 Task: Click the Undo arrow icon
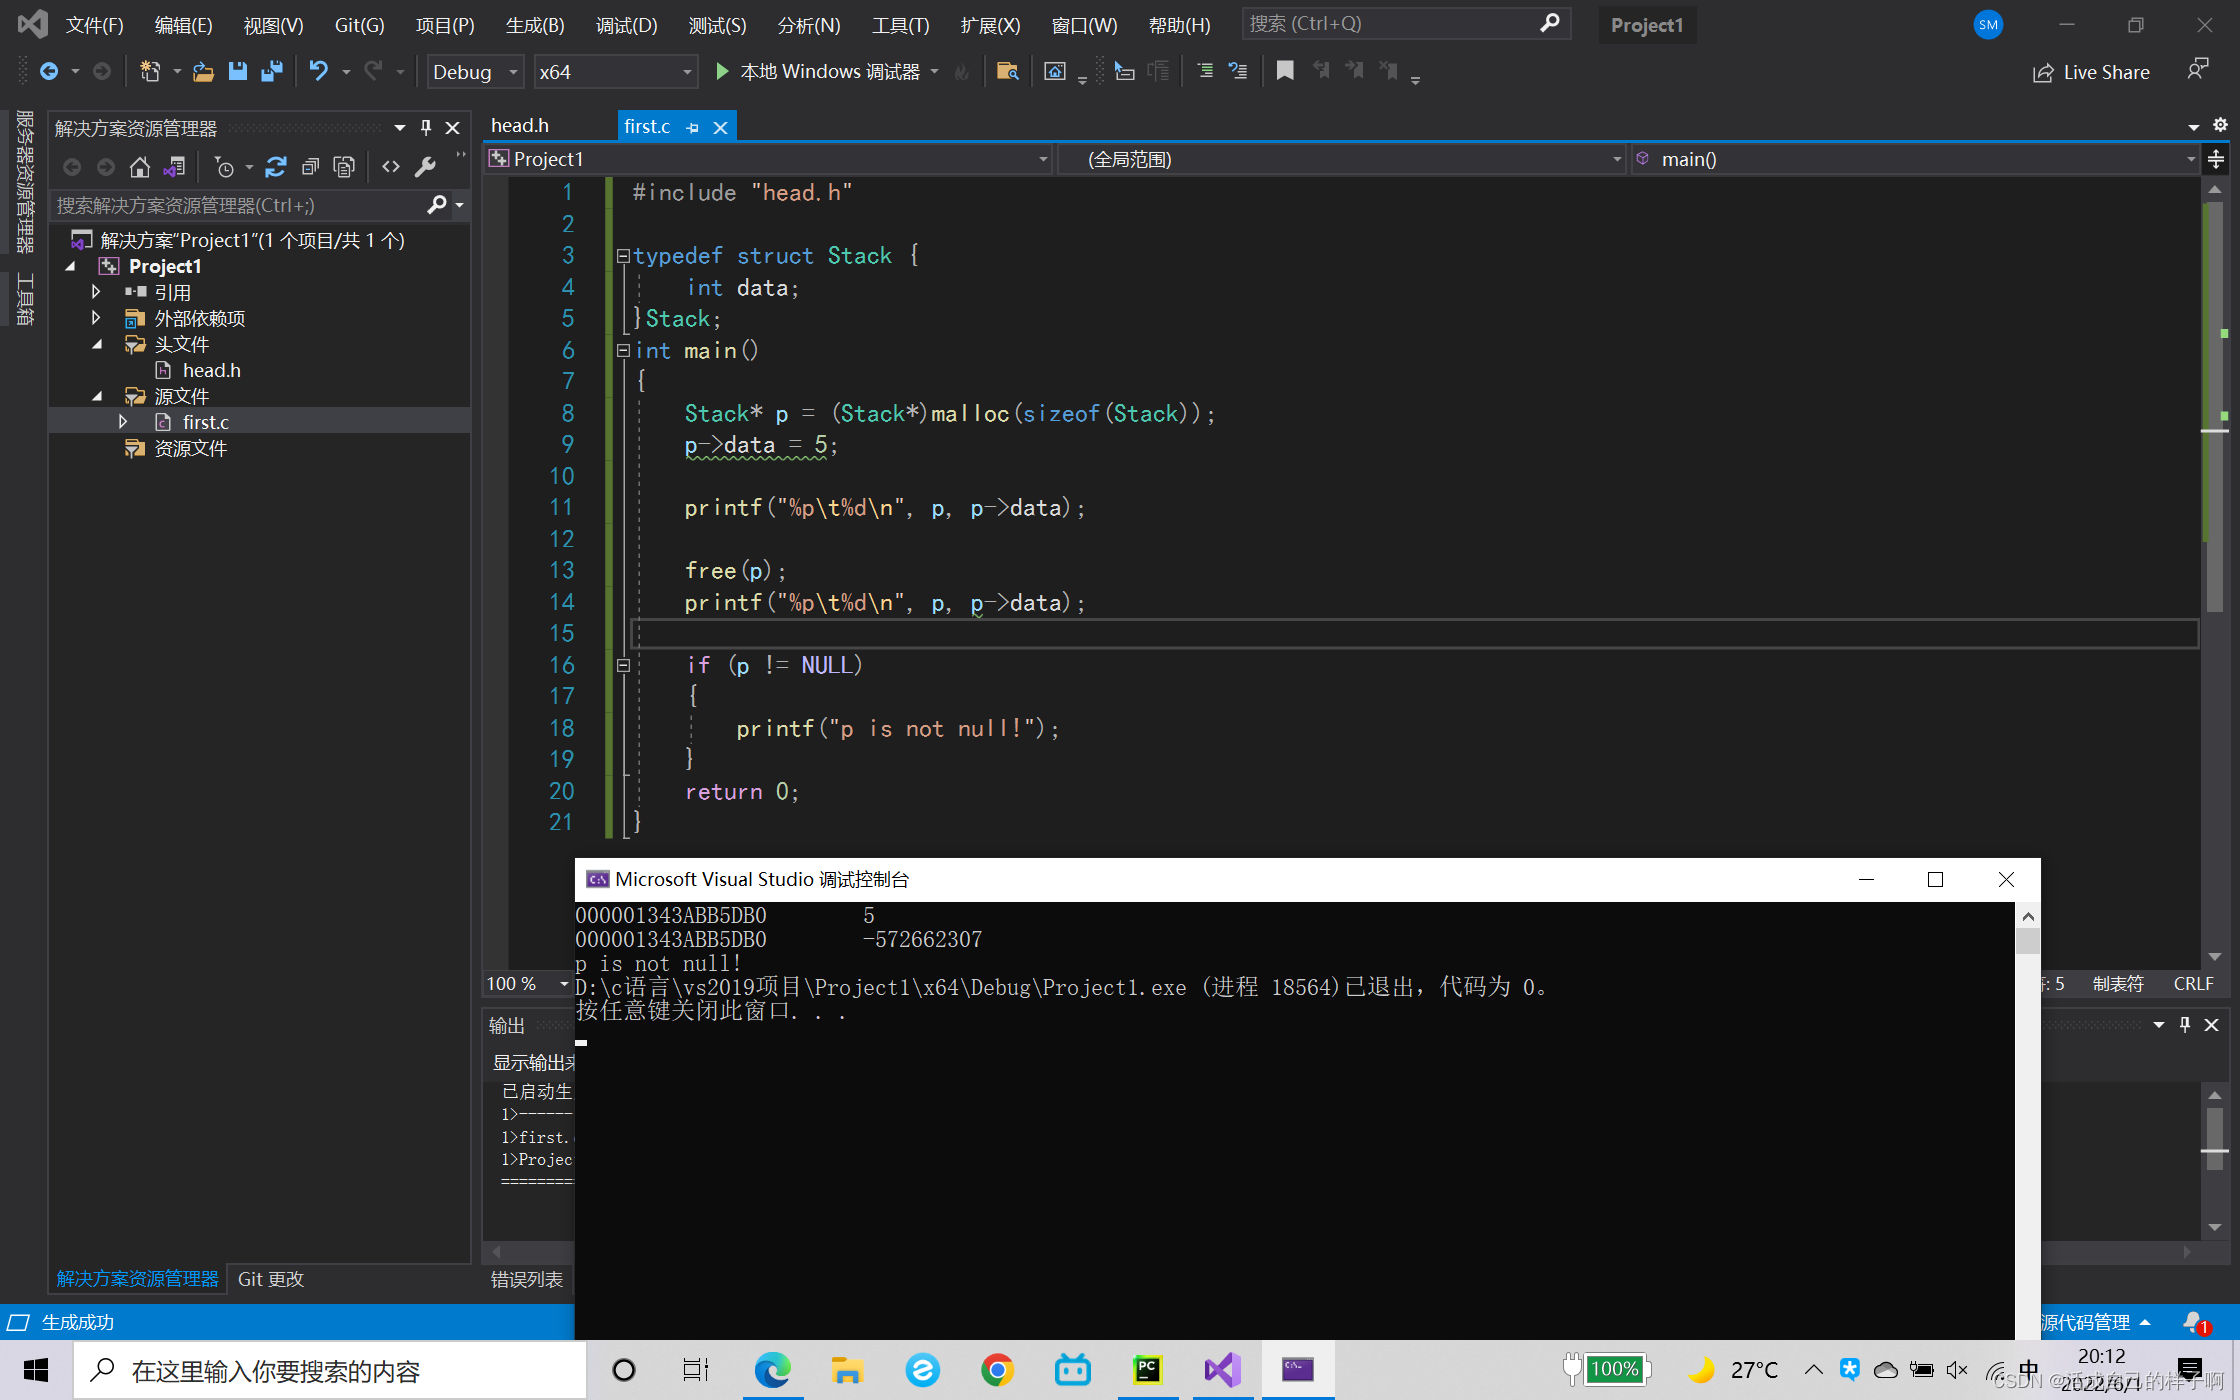318,71
